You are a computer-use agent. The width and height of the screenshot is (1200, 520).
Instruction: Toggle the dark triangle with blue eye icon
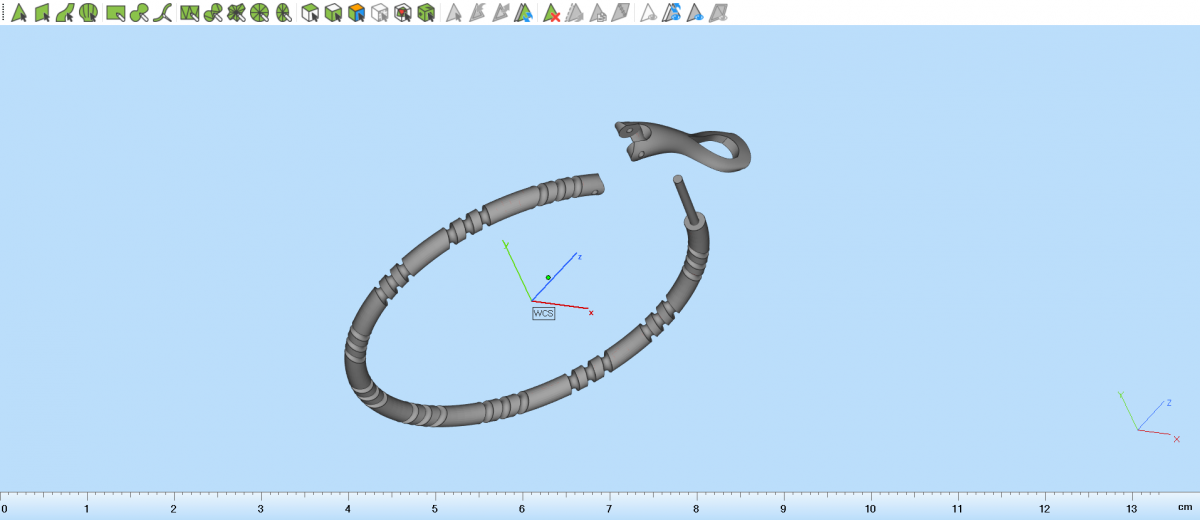click(695, 13)
